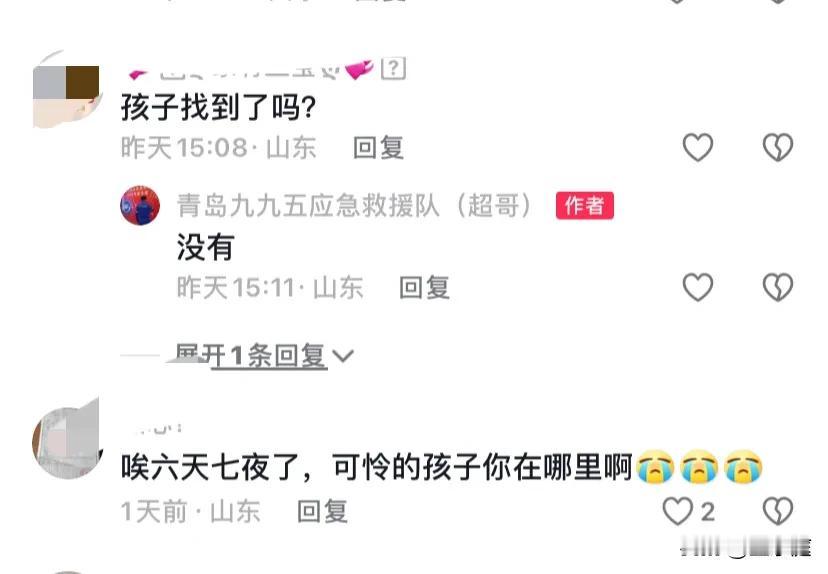
Task: Tap broken heart on the "没有" reply
Action: (778, 287)
